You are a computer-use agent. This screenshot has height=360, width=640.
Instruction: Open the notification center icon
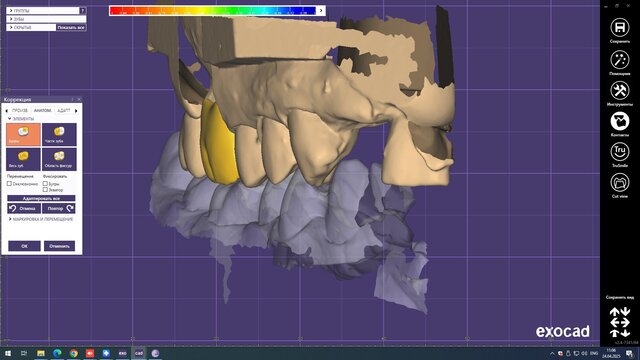click(629, 353)
